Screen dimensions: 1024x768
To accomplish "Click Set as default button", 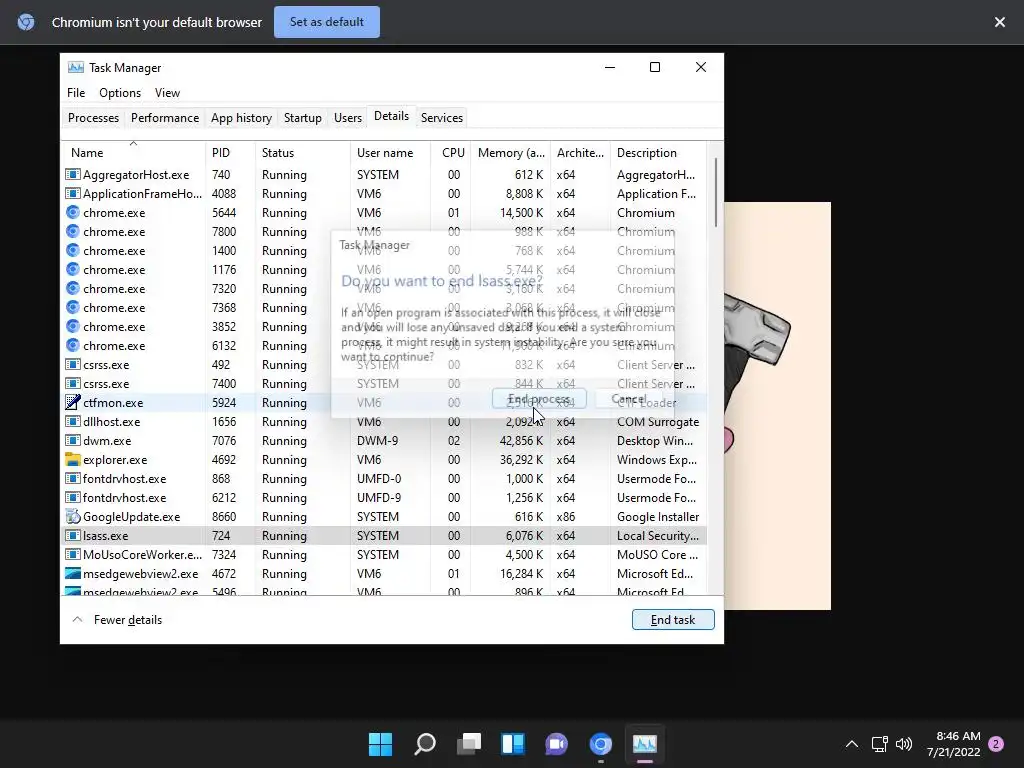I will [327, 22].
